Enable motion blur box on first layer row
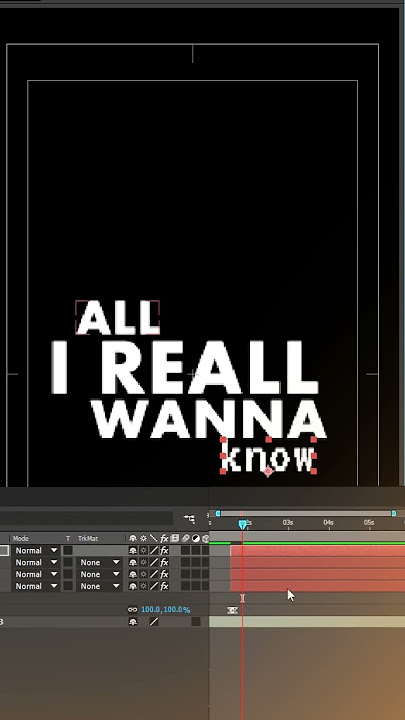The image size is (405, 720). tap(185, 550)
